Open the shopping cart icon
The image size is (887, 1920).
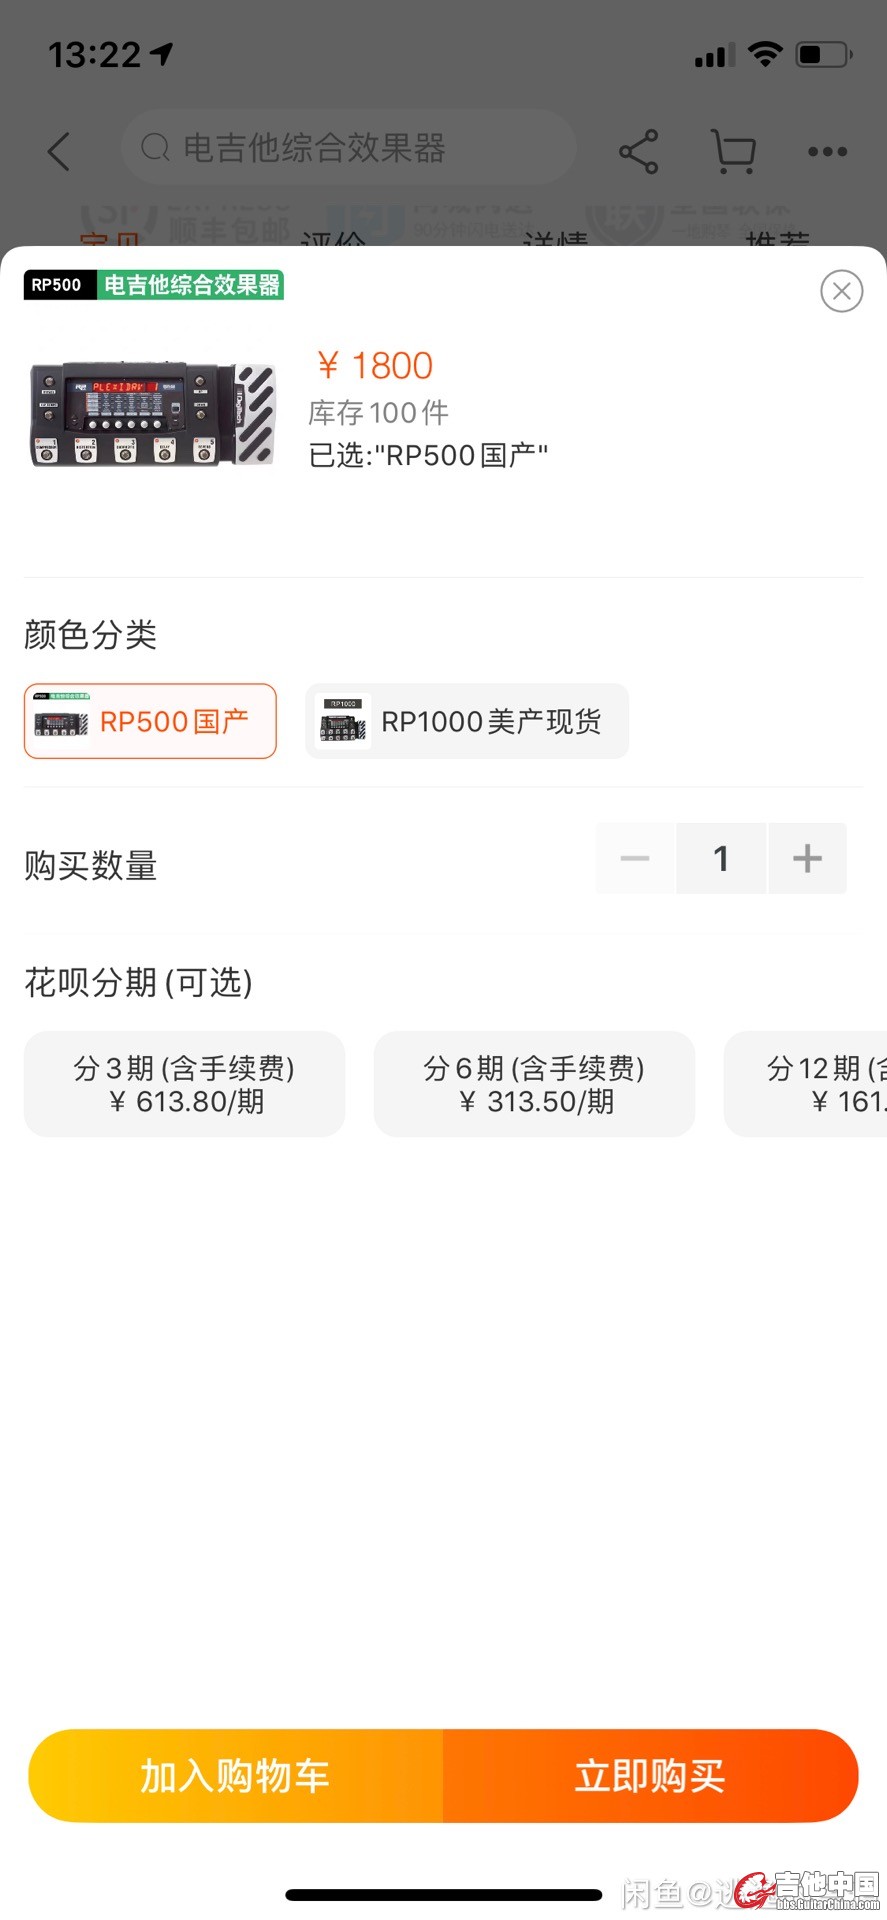coord(733,151)
